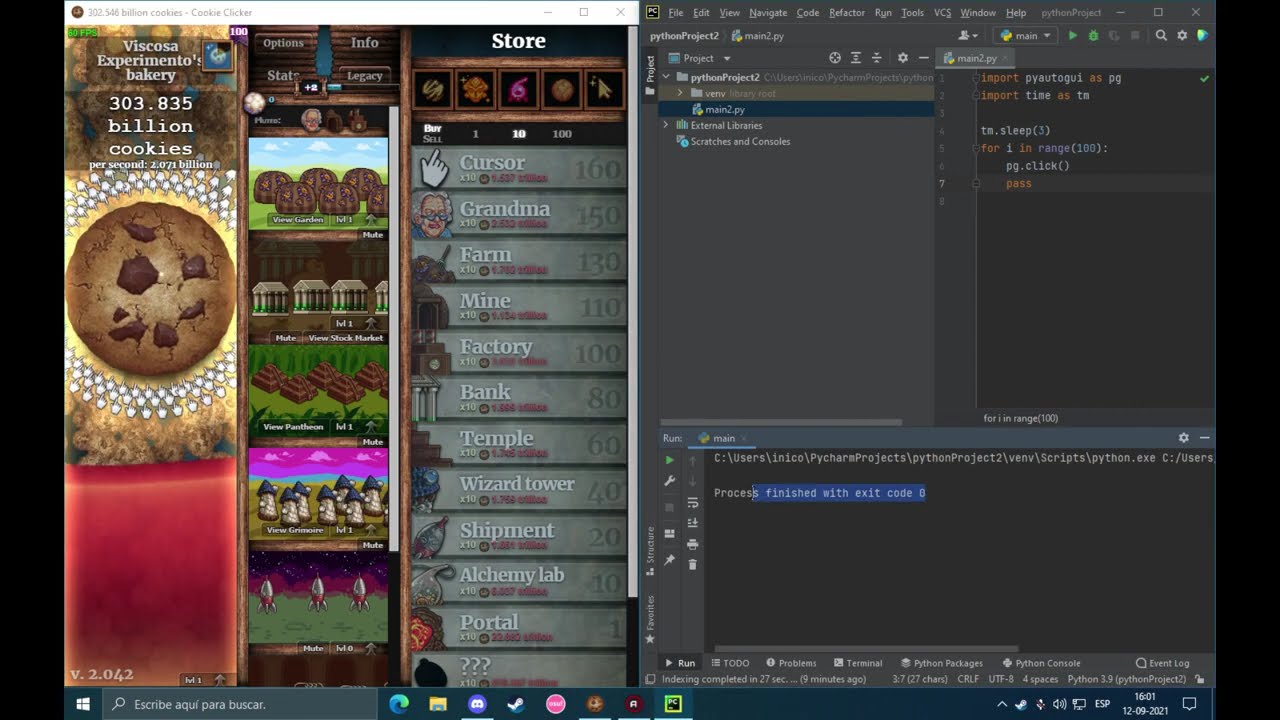Viewport: 1280px width, 720px height.
Task: Set purchase amount to 100
Action: coord(562,134)
